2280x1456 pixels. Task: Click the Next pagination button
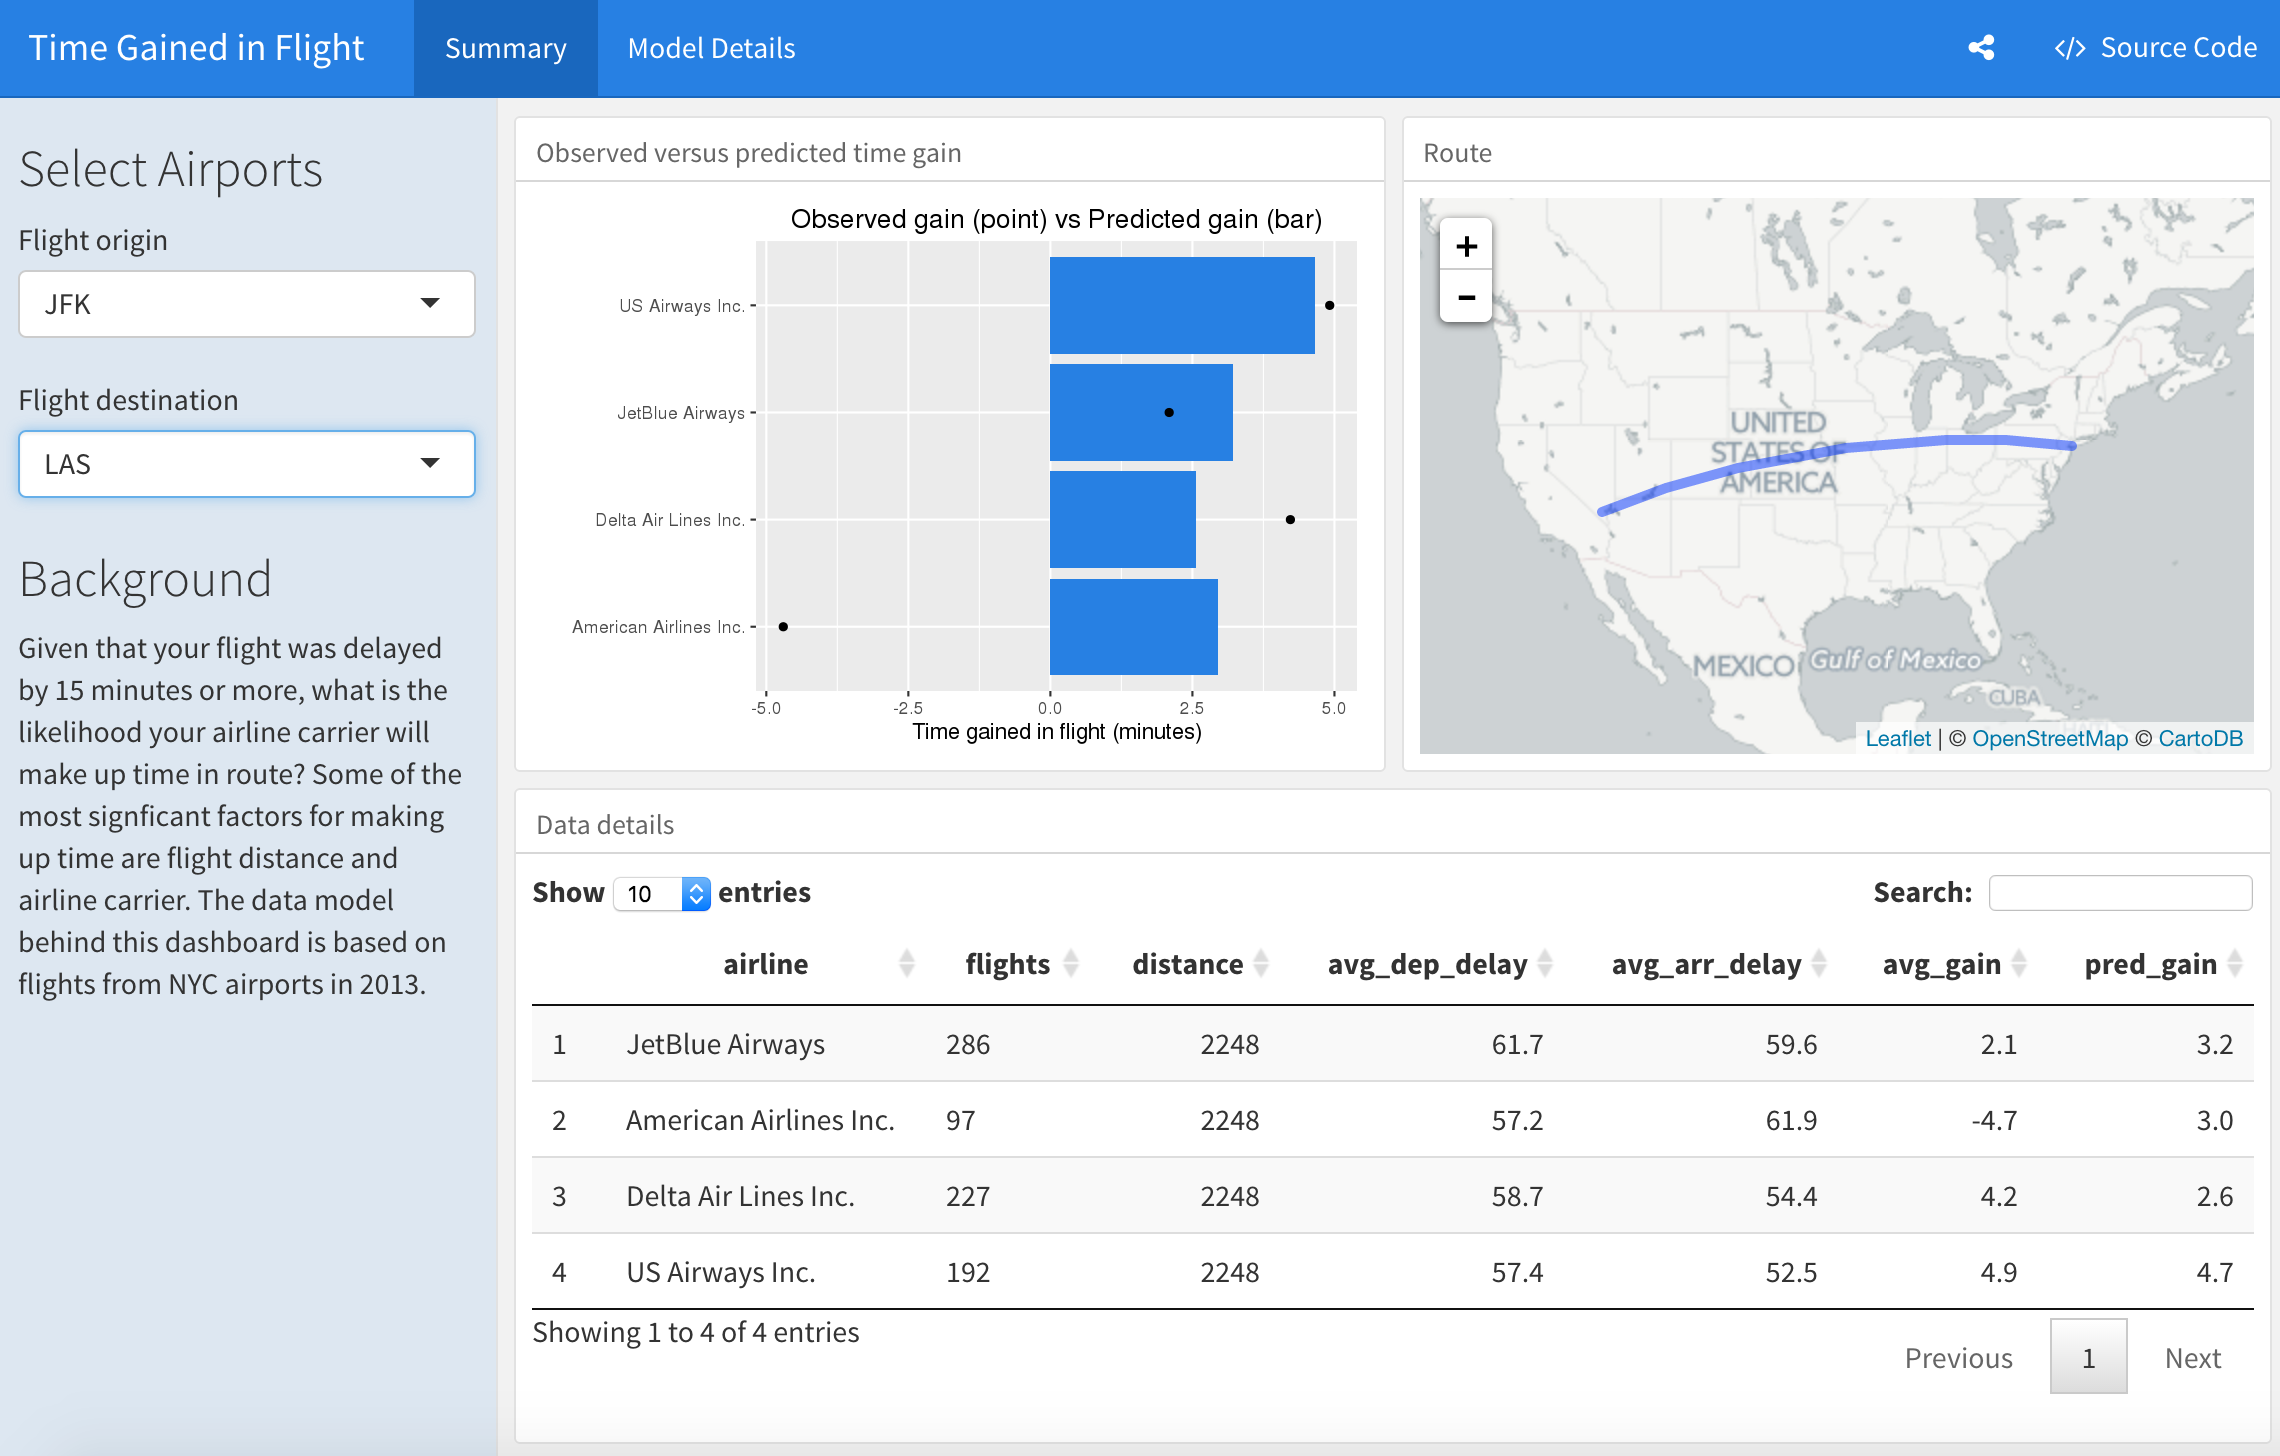click(2192, 1358)
